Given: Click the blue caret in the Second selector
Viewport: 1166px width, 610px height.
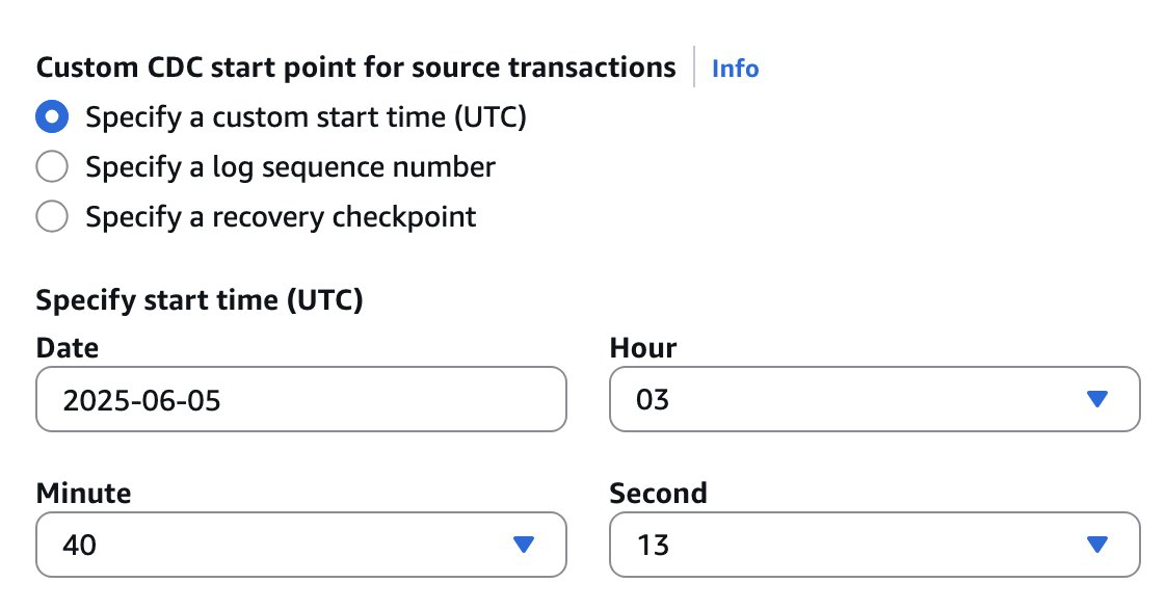Looking at the screenshot, I should [1097, 545].
